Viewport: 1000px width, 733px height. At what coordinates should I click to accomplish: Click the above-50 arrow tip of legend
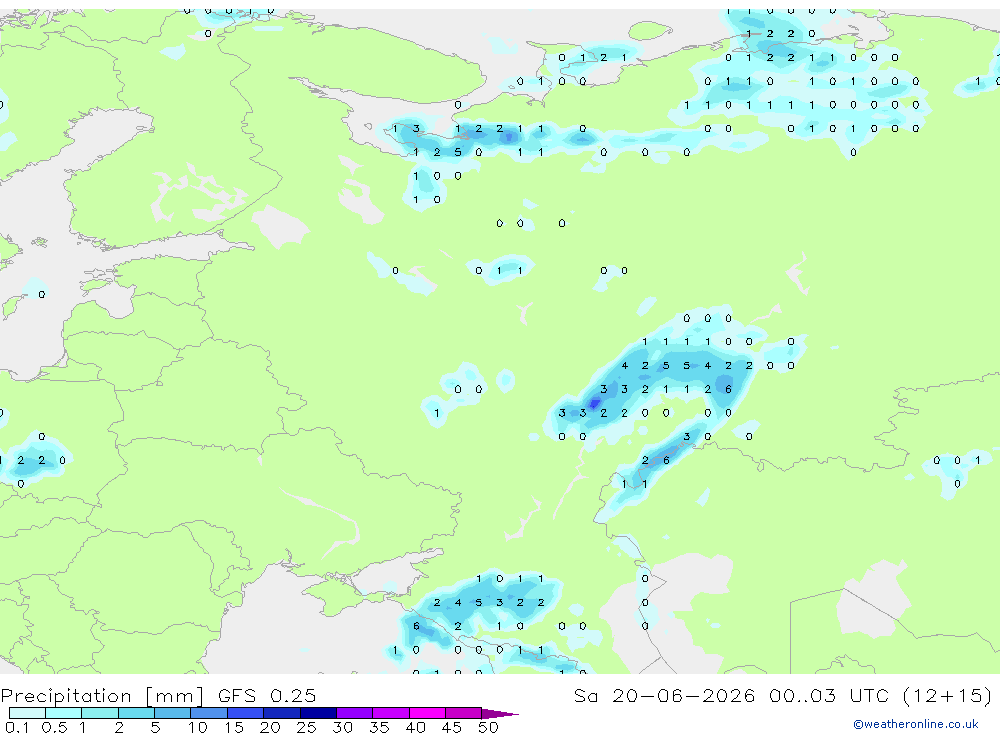[x=500, y=714]
